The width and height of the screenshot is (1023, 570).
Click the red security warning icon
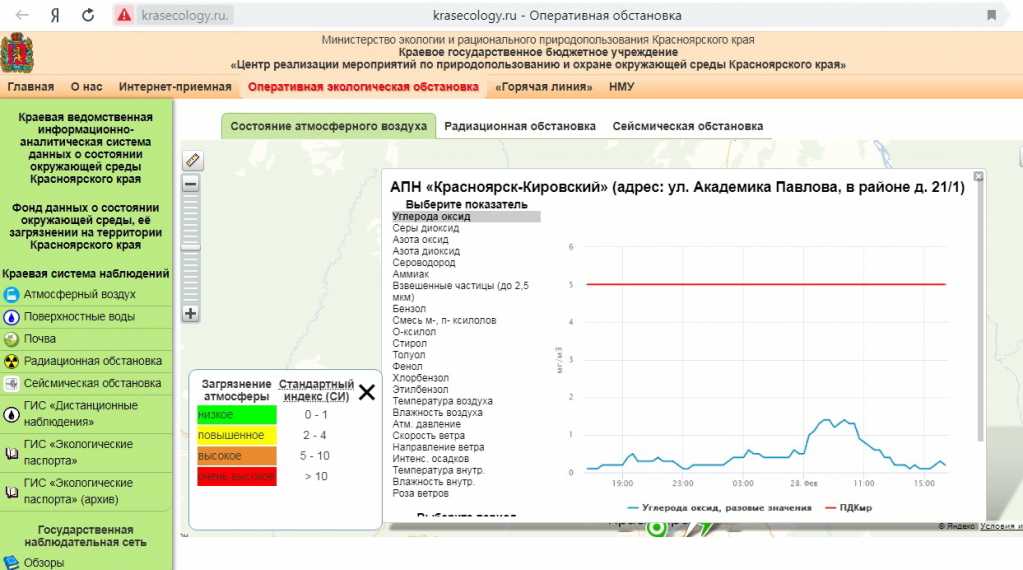(x=124, y=15)
